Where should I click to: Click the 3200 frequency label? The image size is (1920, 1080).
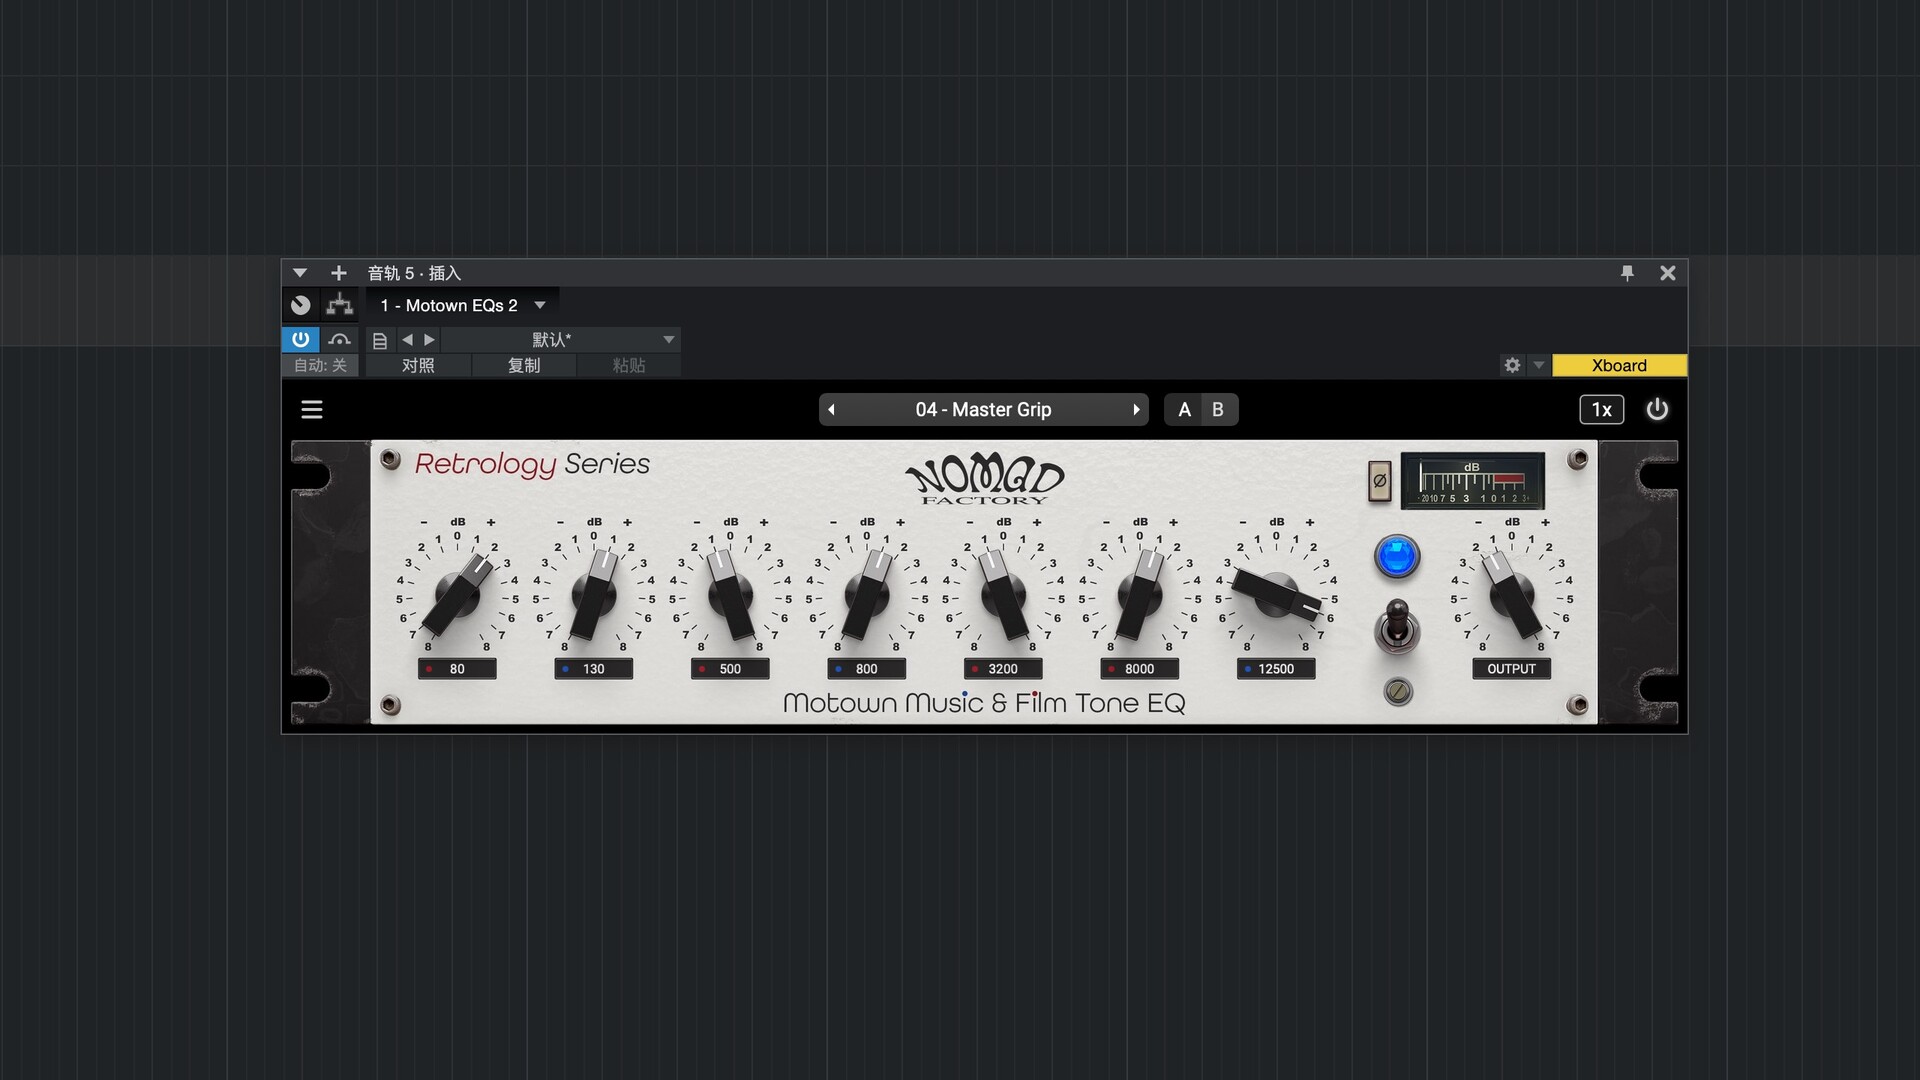1003,669
